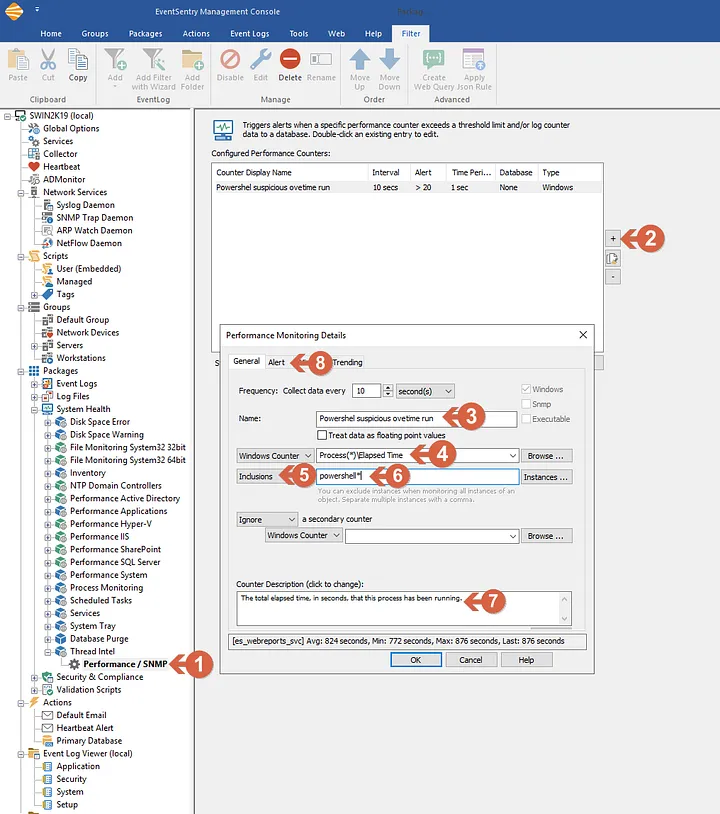This screenshot has height=814, width=720.
Task: Click Browse for secondary counter
Action: coord(547,536)
